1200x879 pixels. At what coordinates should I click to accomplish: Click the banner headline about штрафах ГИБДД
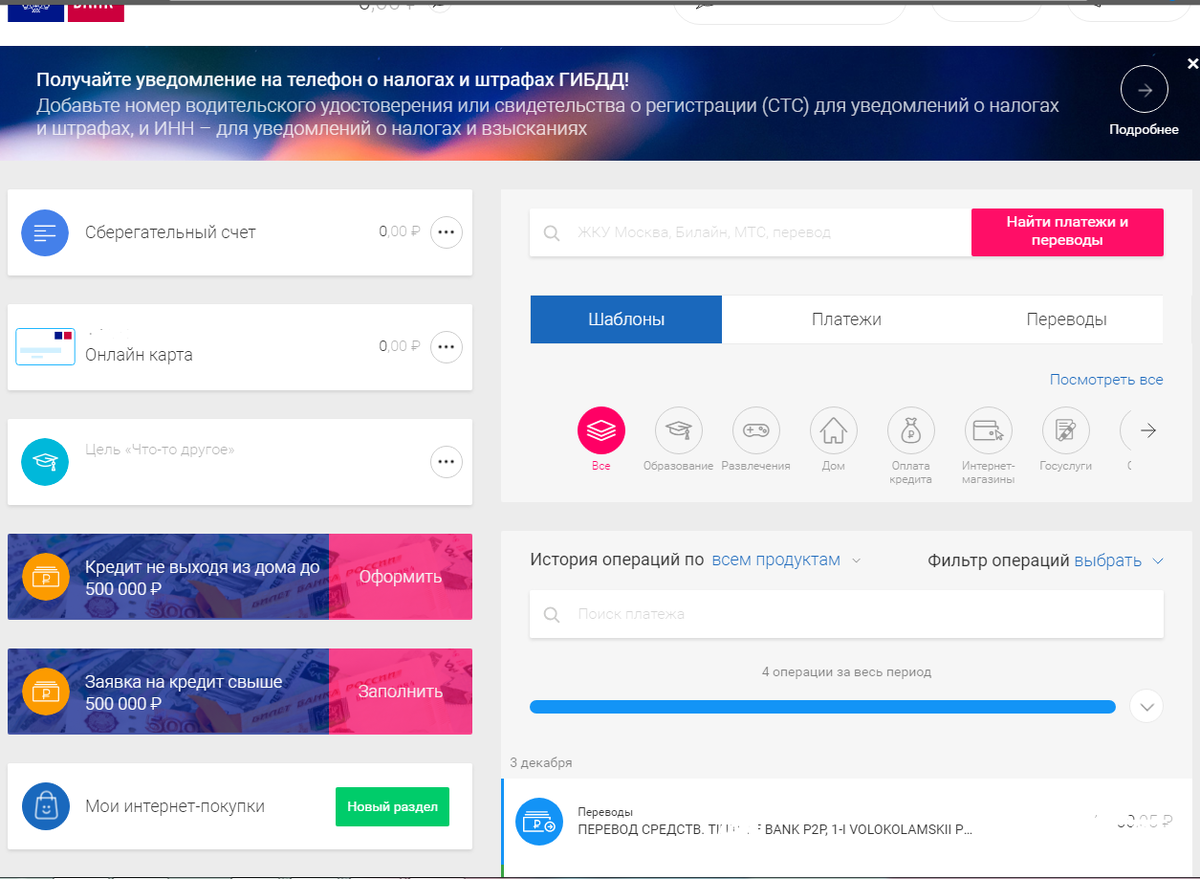[x=333, y=80]
